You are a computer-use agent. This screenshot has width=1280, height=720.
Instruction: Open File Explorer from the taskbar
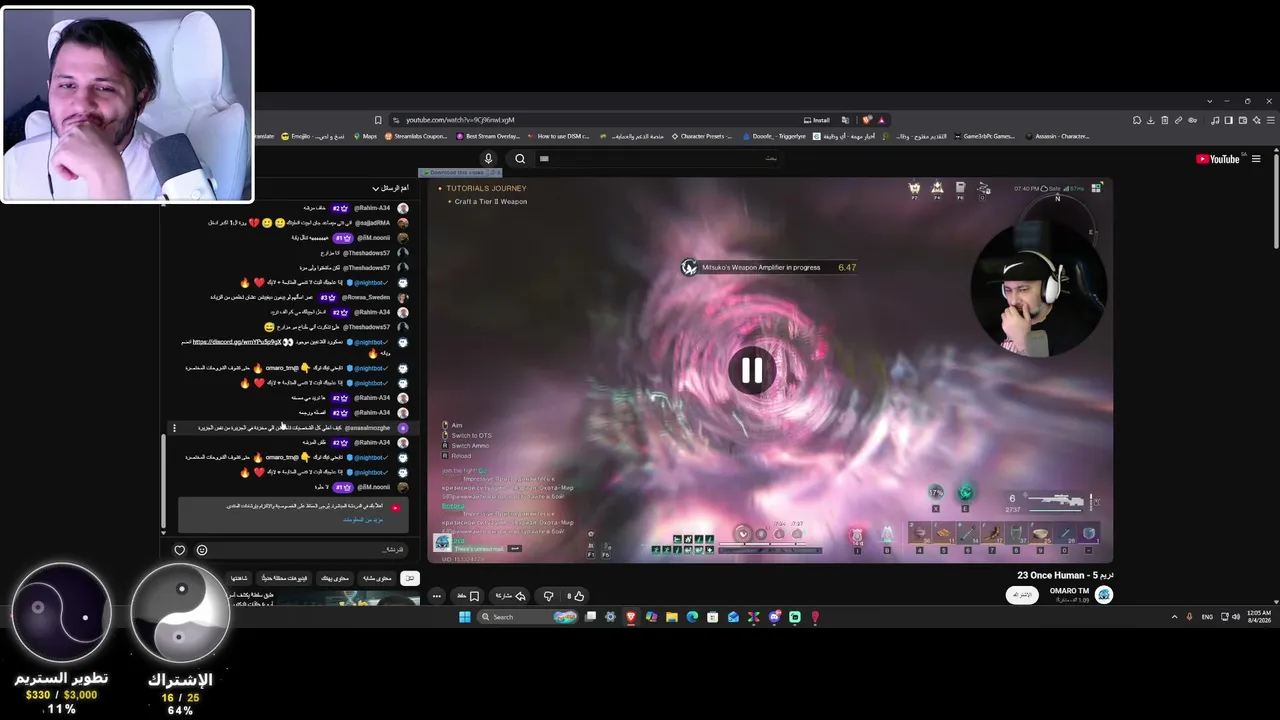pos(672,617)
